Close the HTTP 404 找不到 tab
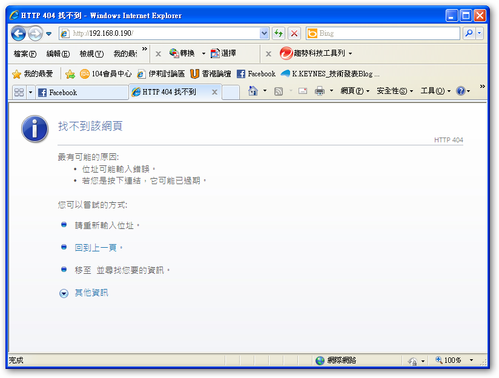Image resolution: width=499 pixels, height=378 pixels. (214, 92)
